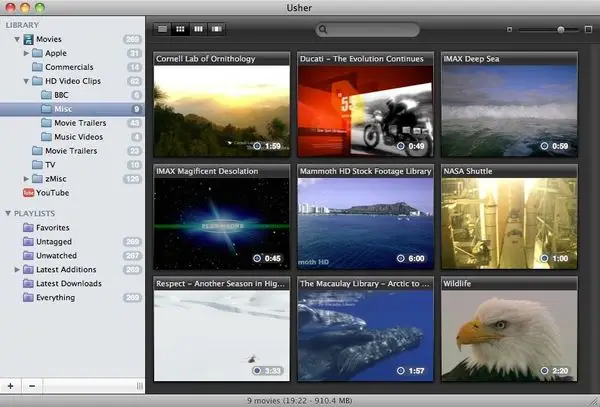Click the 'Ducati – The Evolution Continues' title
Image resolution: width=600 pixels, height=407 pixels.
362,59
